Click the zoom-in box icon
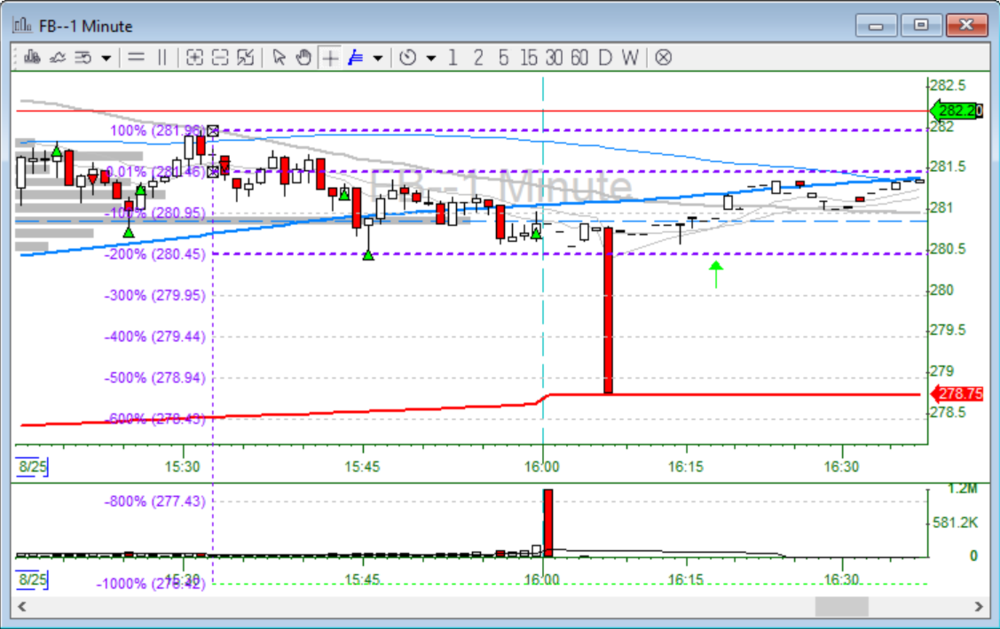This screenshot has width=1000, height=629. pos(194,57)
